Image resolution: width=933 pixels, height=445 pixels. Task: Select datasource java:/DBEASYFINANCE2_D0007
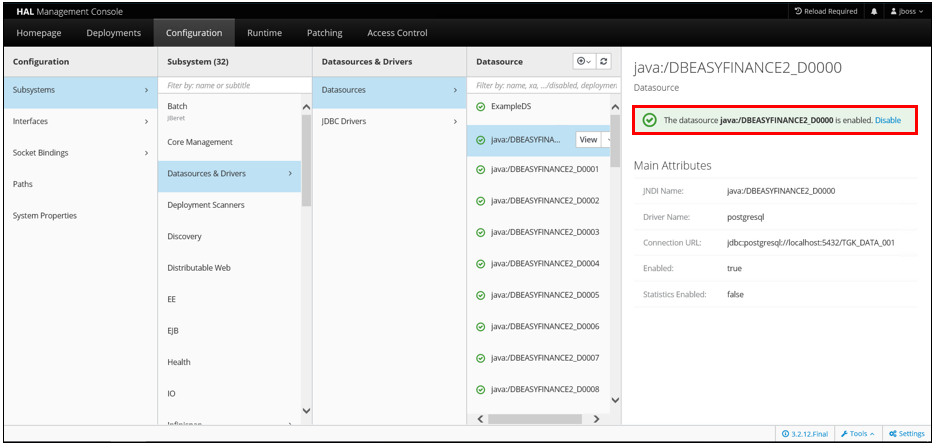point(538,359)
